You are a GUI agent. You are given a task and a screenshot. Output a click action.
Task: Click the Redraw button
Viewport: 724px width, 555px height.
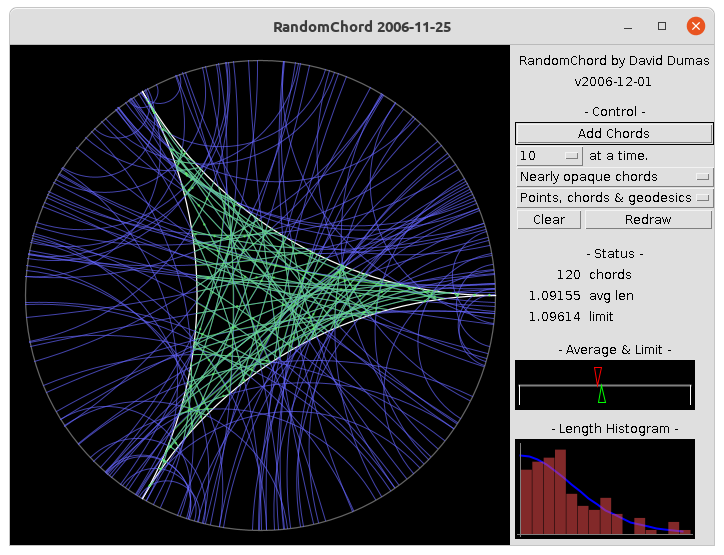coord(648,219)
